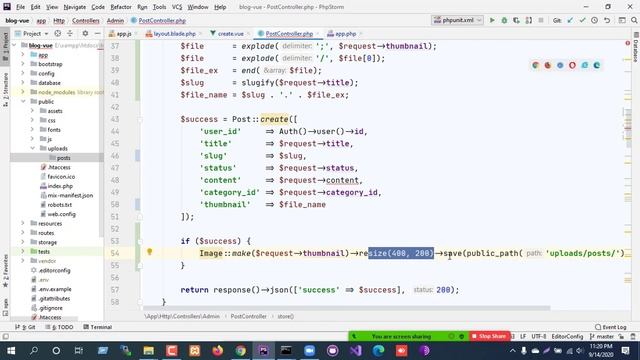
Task: Select mix-manifest.json in project tree
Action: click(x=67, y=195)
